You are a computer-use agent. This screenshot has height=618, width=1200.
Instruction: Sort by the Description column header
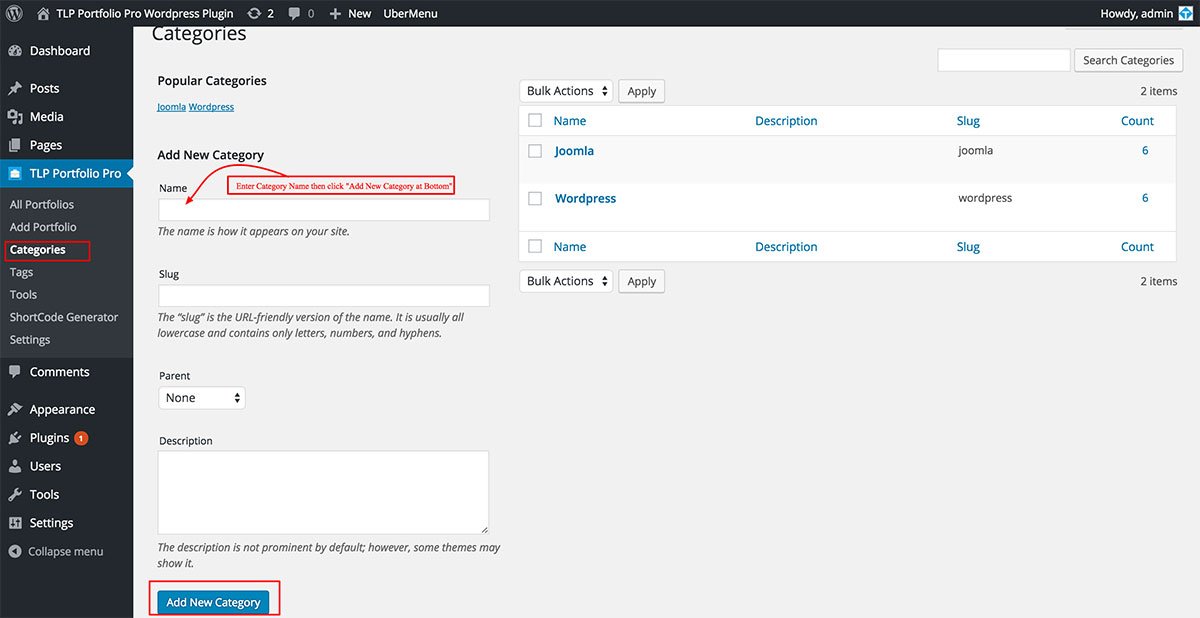(786, 121)
